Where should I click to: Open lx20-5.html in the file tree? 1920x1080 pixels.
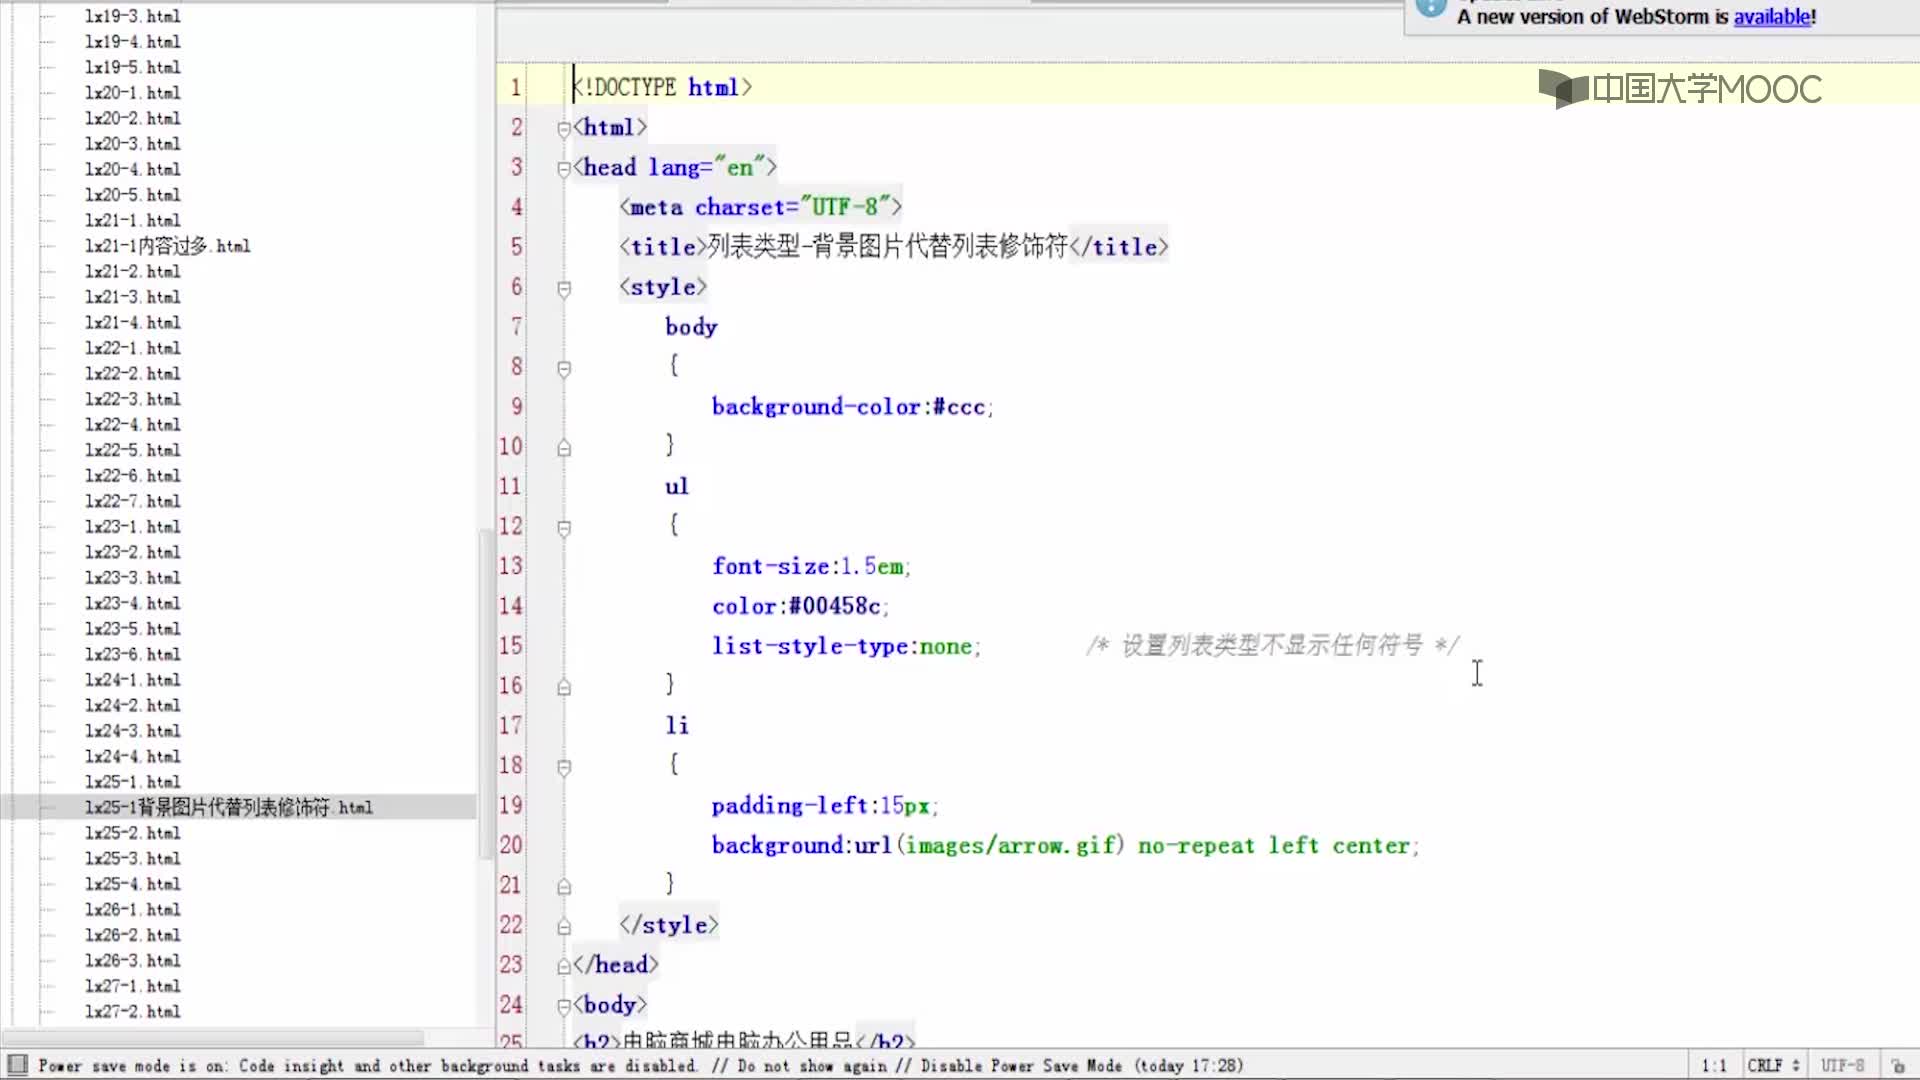[132, 195]
